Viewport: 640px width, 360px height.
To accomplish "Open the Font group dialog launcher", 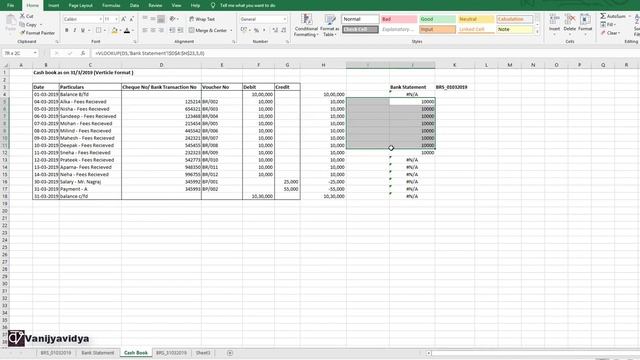I will pyautogui.click(x=135, y=42).
